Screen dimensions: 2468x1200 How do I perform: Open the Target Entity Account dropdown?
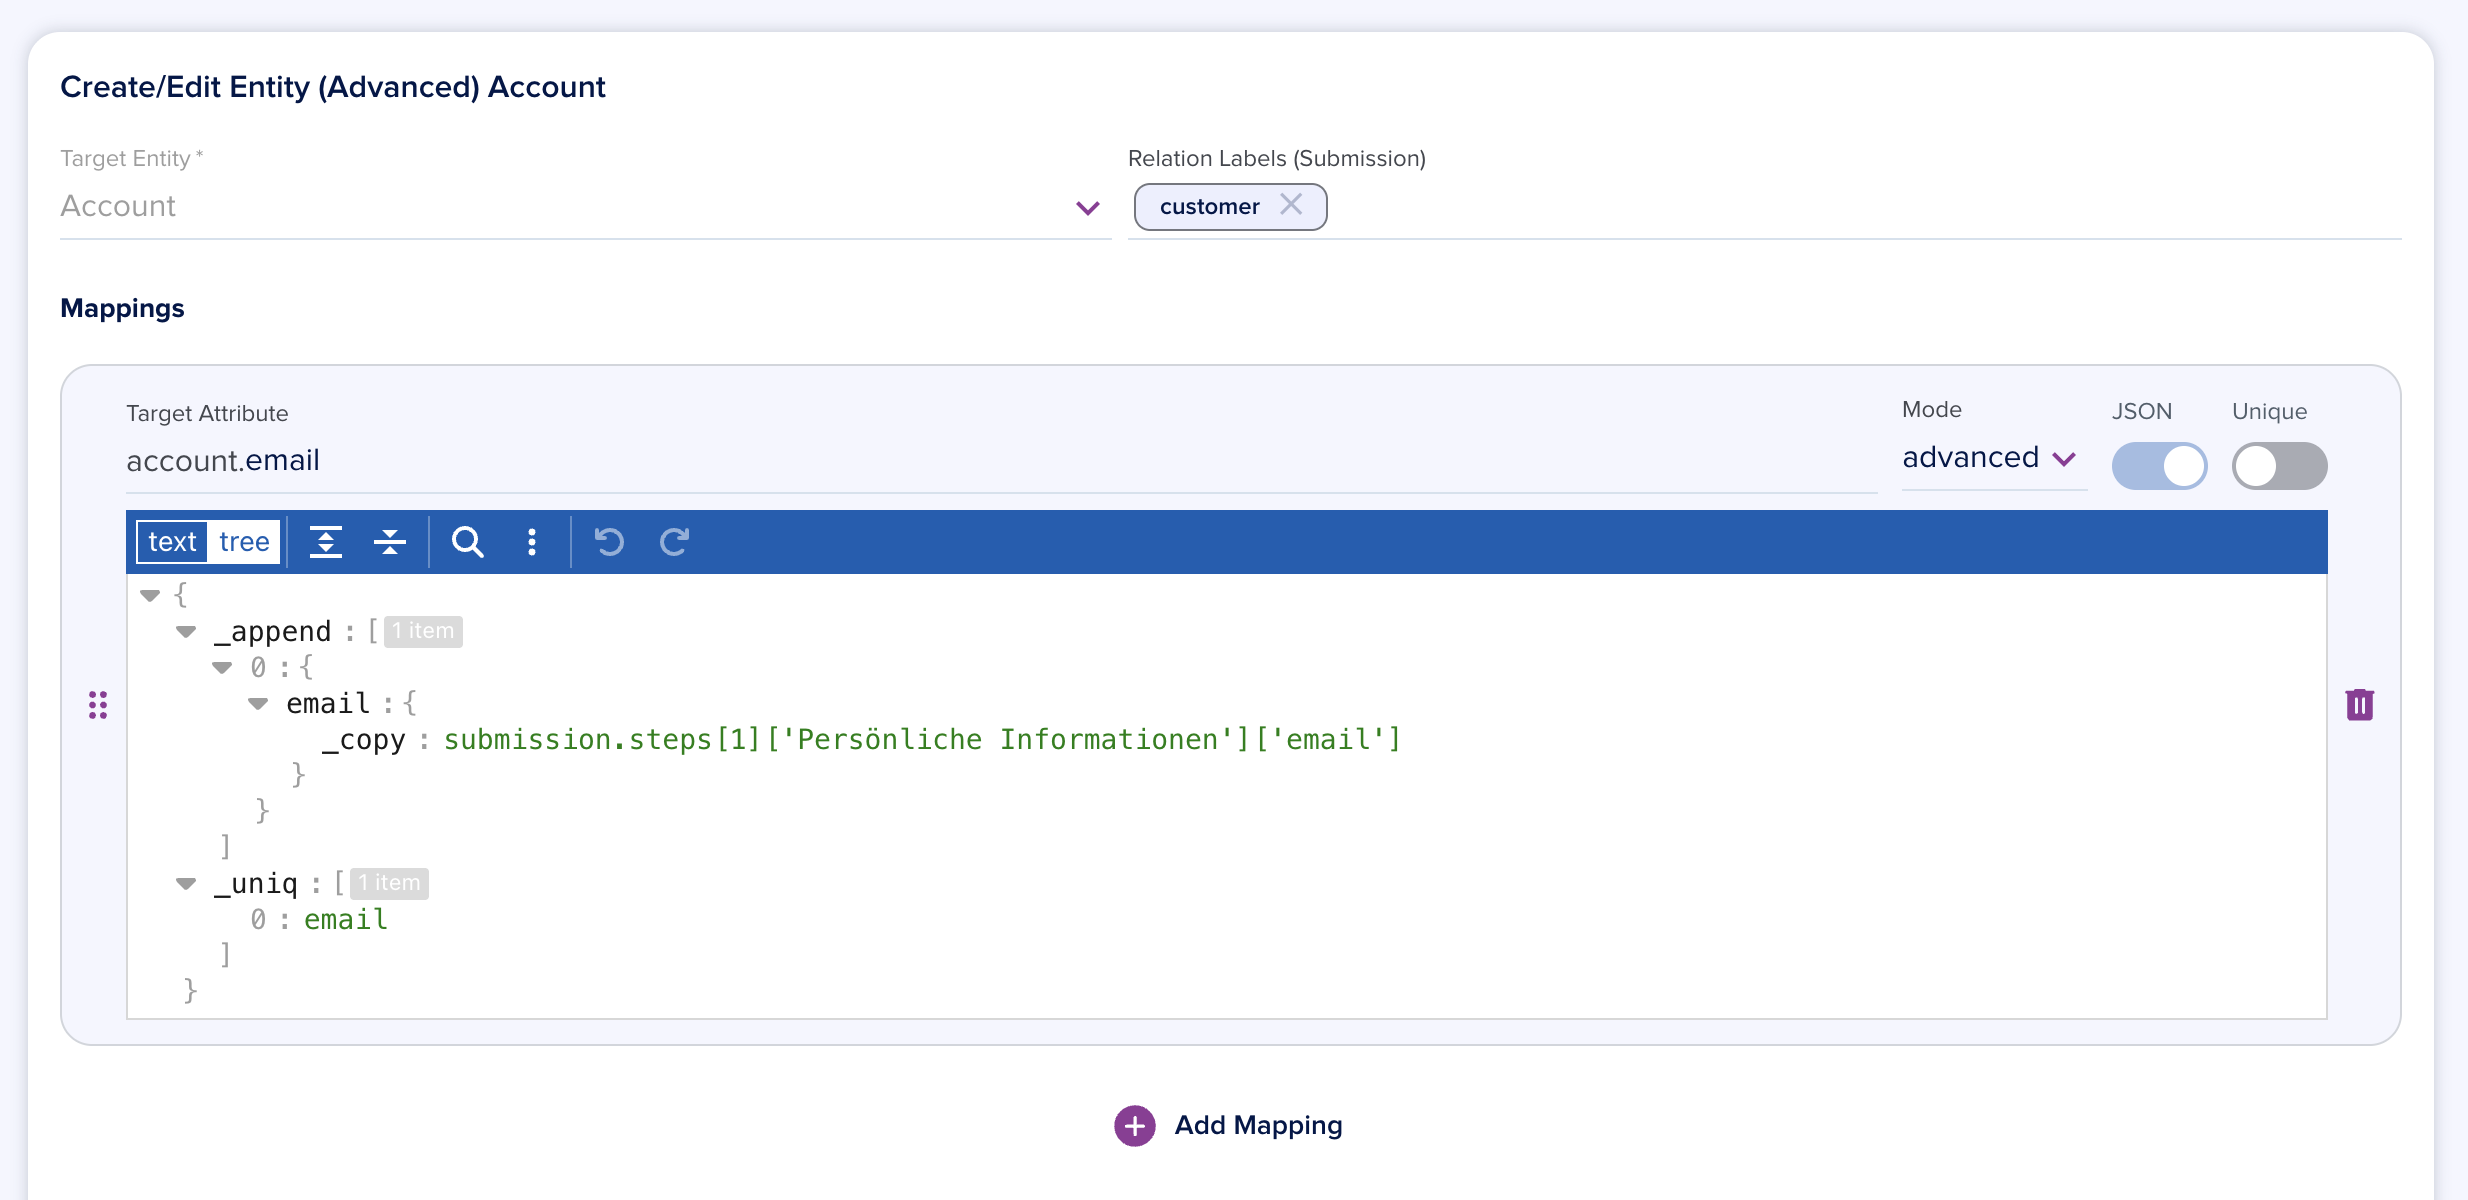tap(1087, 208)
